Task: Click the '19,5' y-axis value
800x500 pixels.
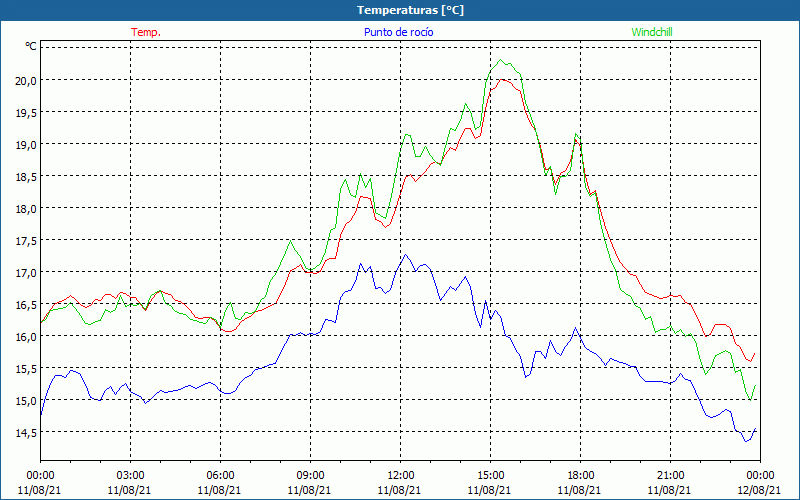Action: 27,112
